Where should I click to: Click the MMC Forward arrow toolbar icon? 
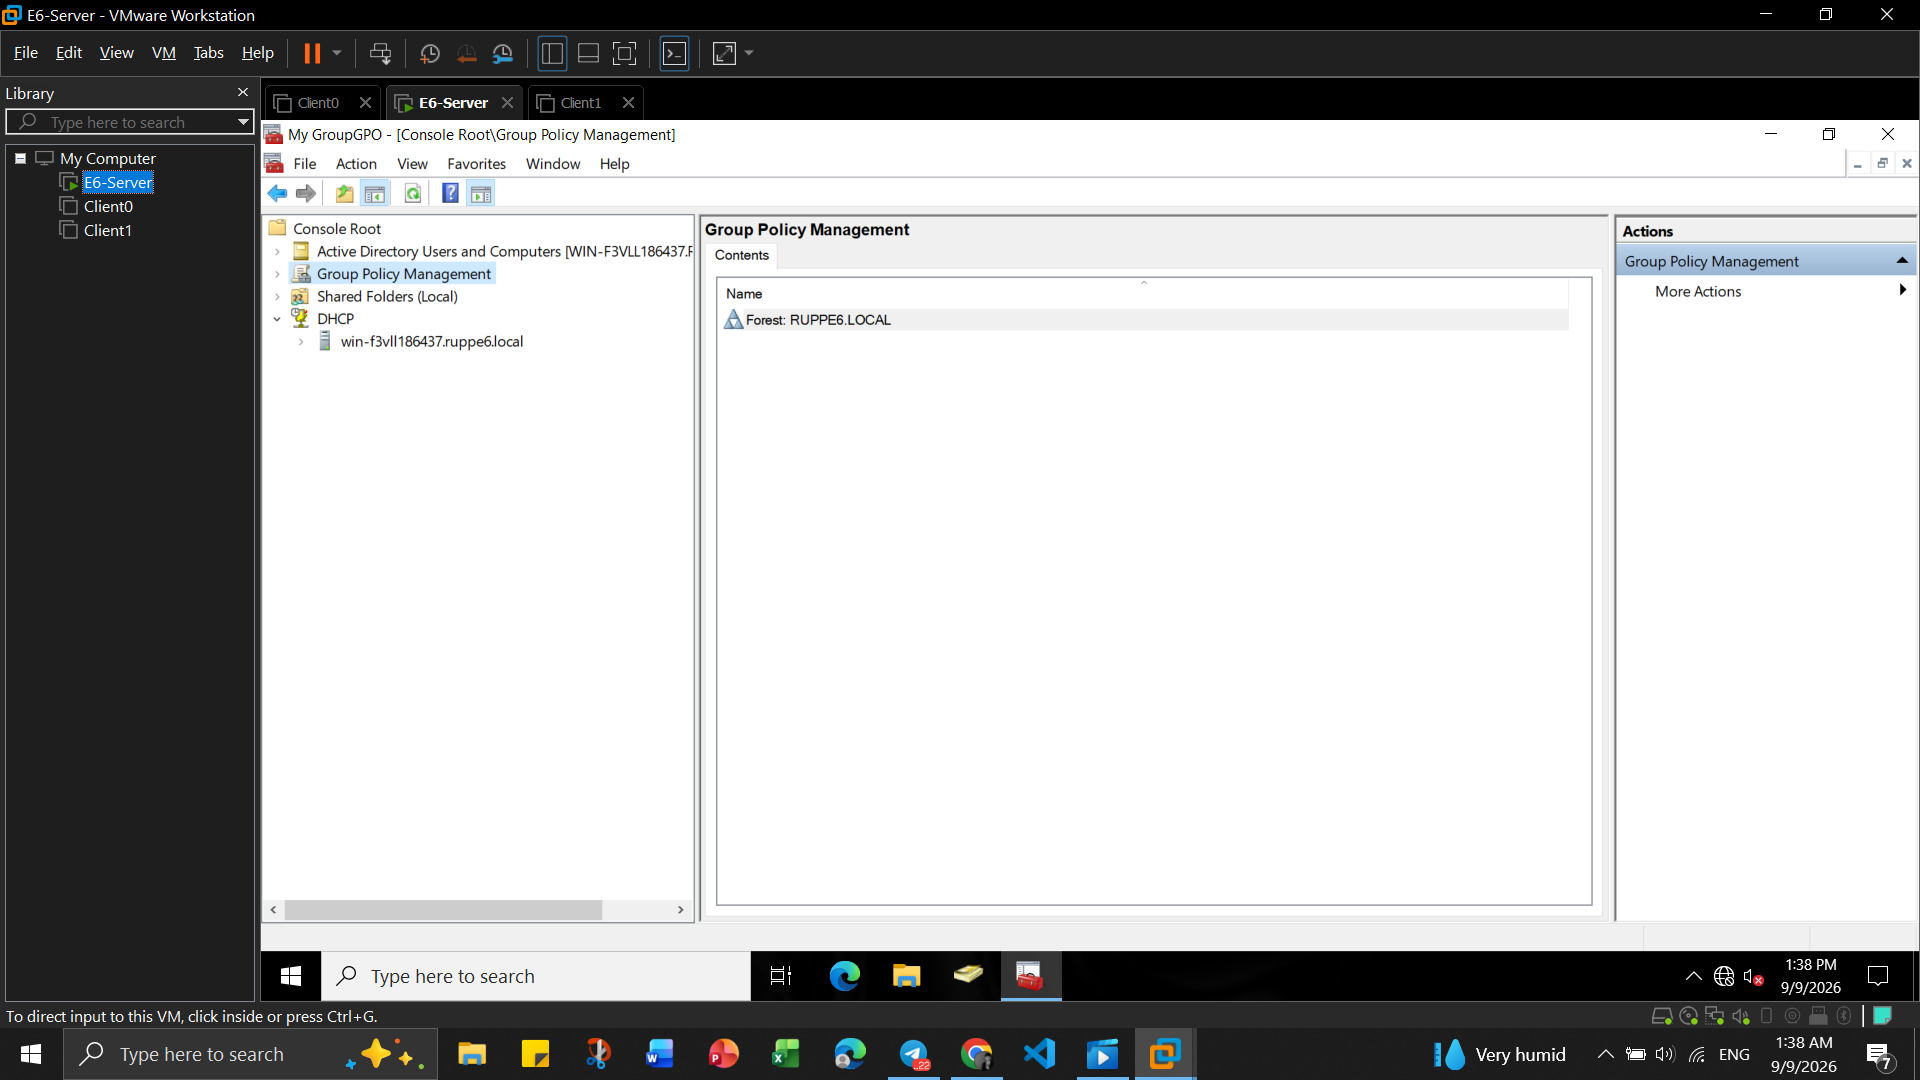click(306, 194)
